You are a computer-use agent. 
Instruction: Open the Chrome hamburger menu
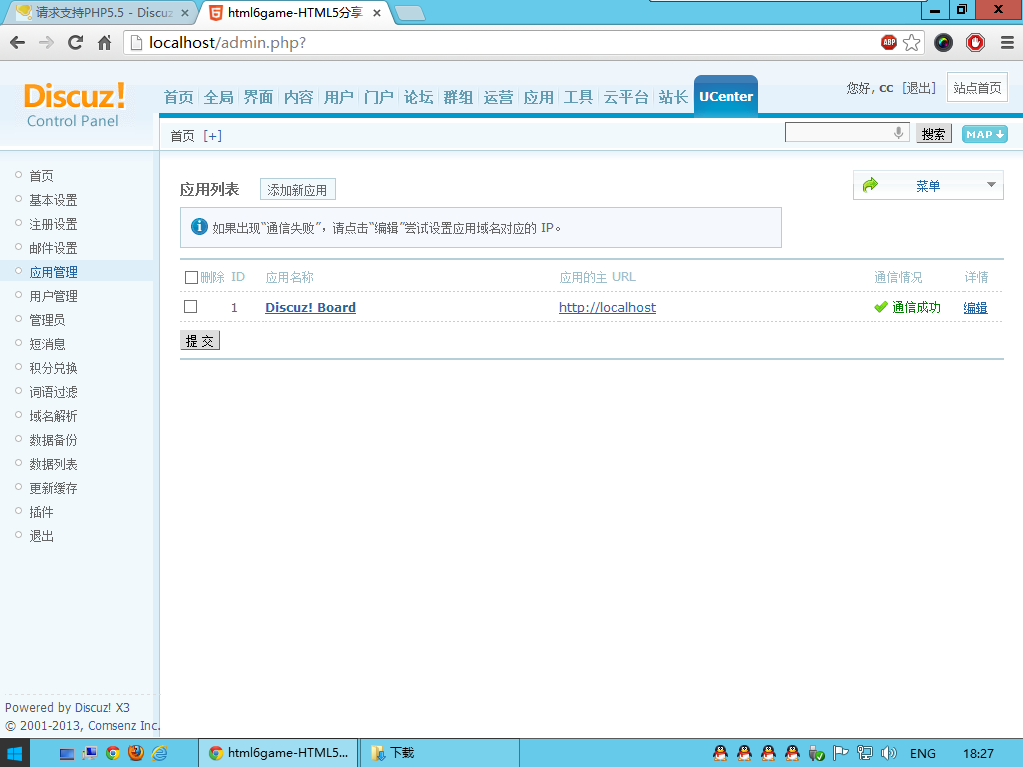point(1007,43)
